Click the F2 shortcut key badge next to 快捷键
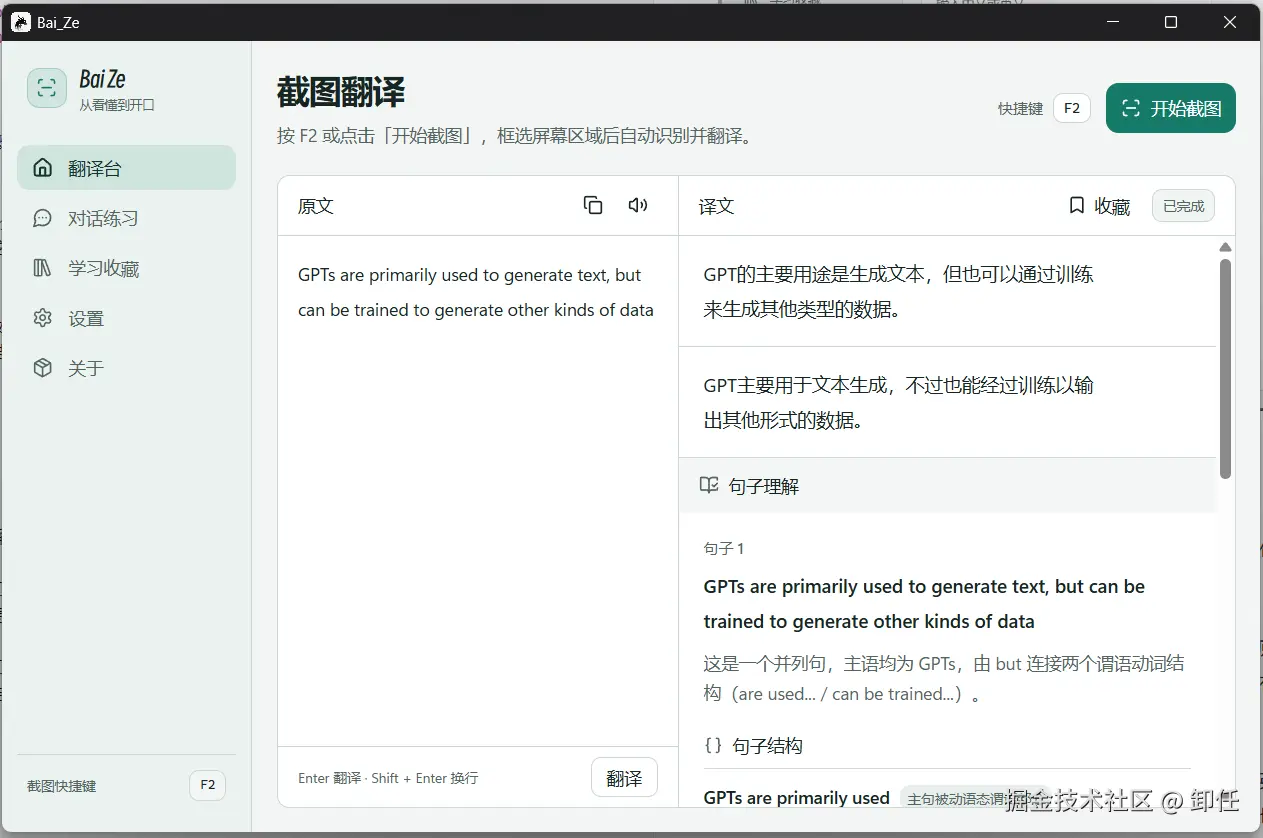This screenshot has width=1263, height=838. (x=1072, y=108)
